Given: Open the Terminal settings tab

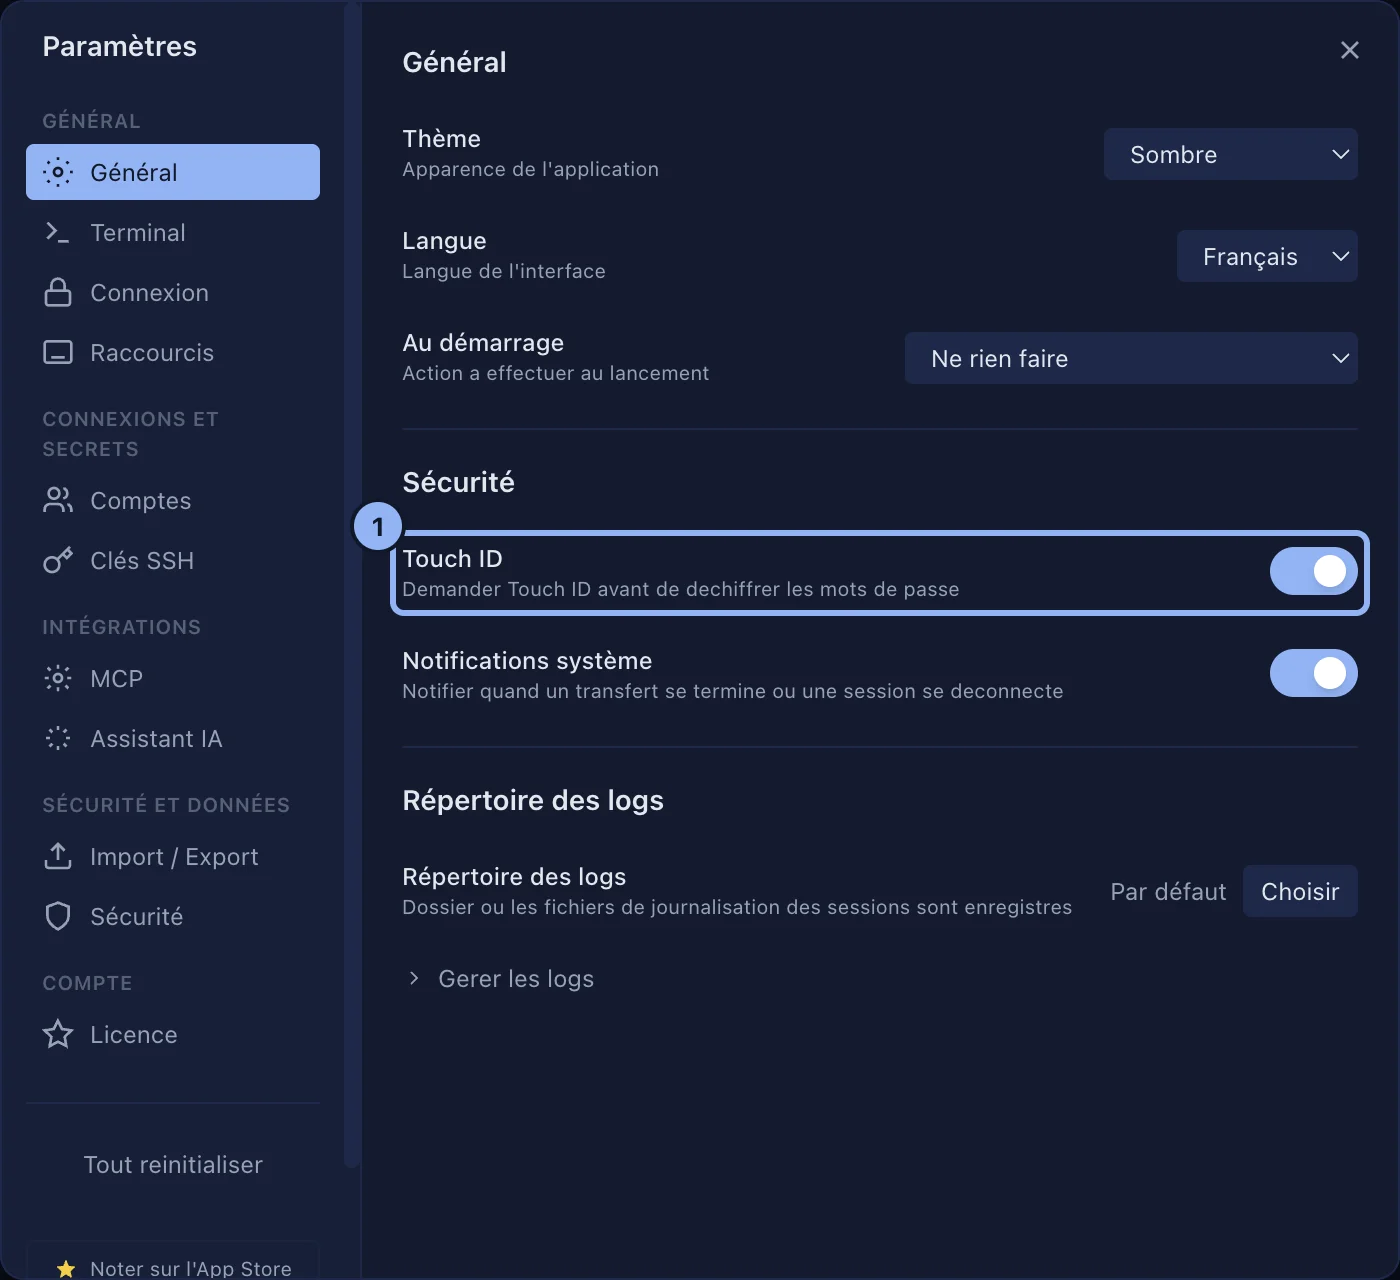Looking at the screenshot, I should 173,232.
